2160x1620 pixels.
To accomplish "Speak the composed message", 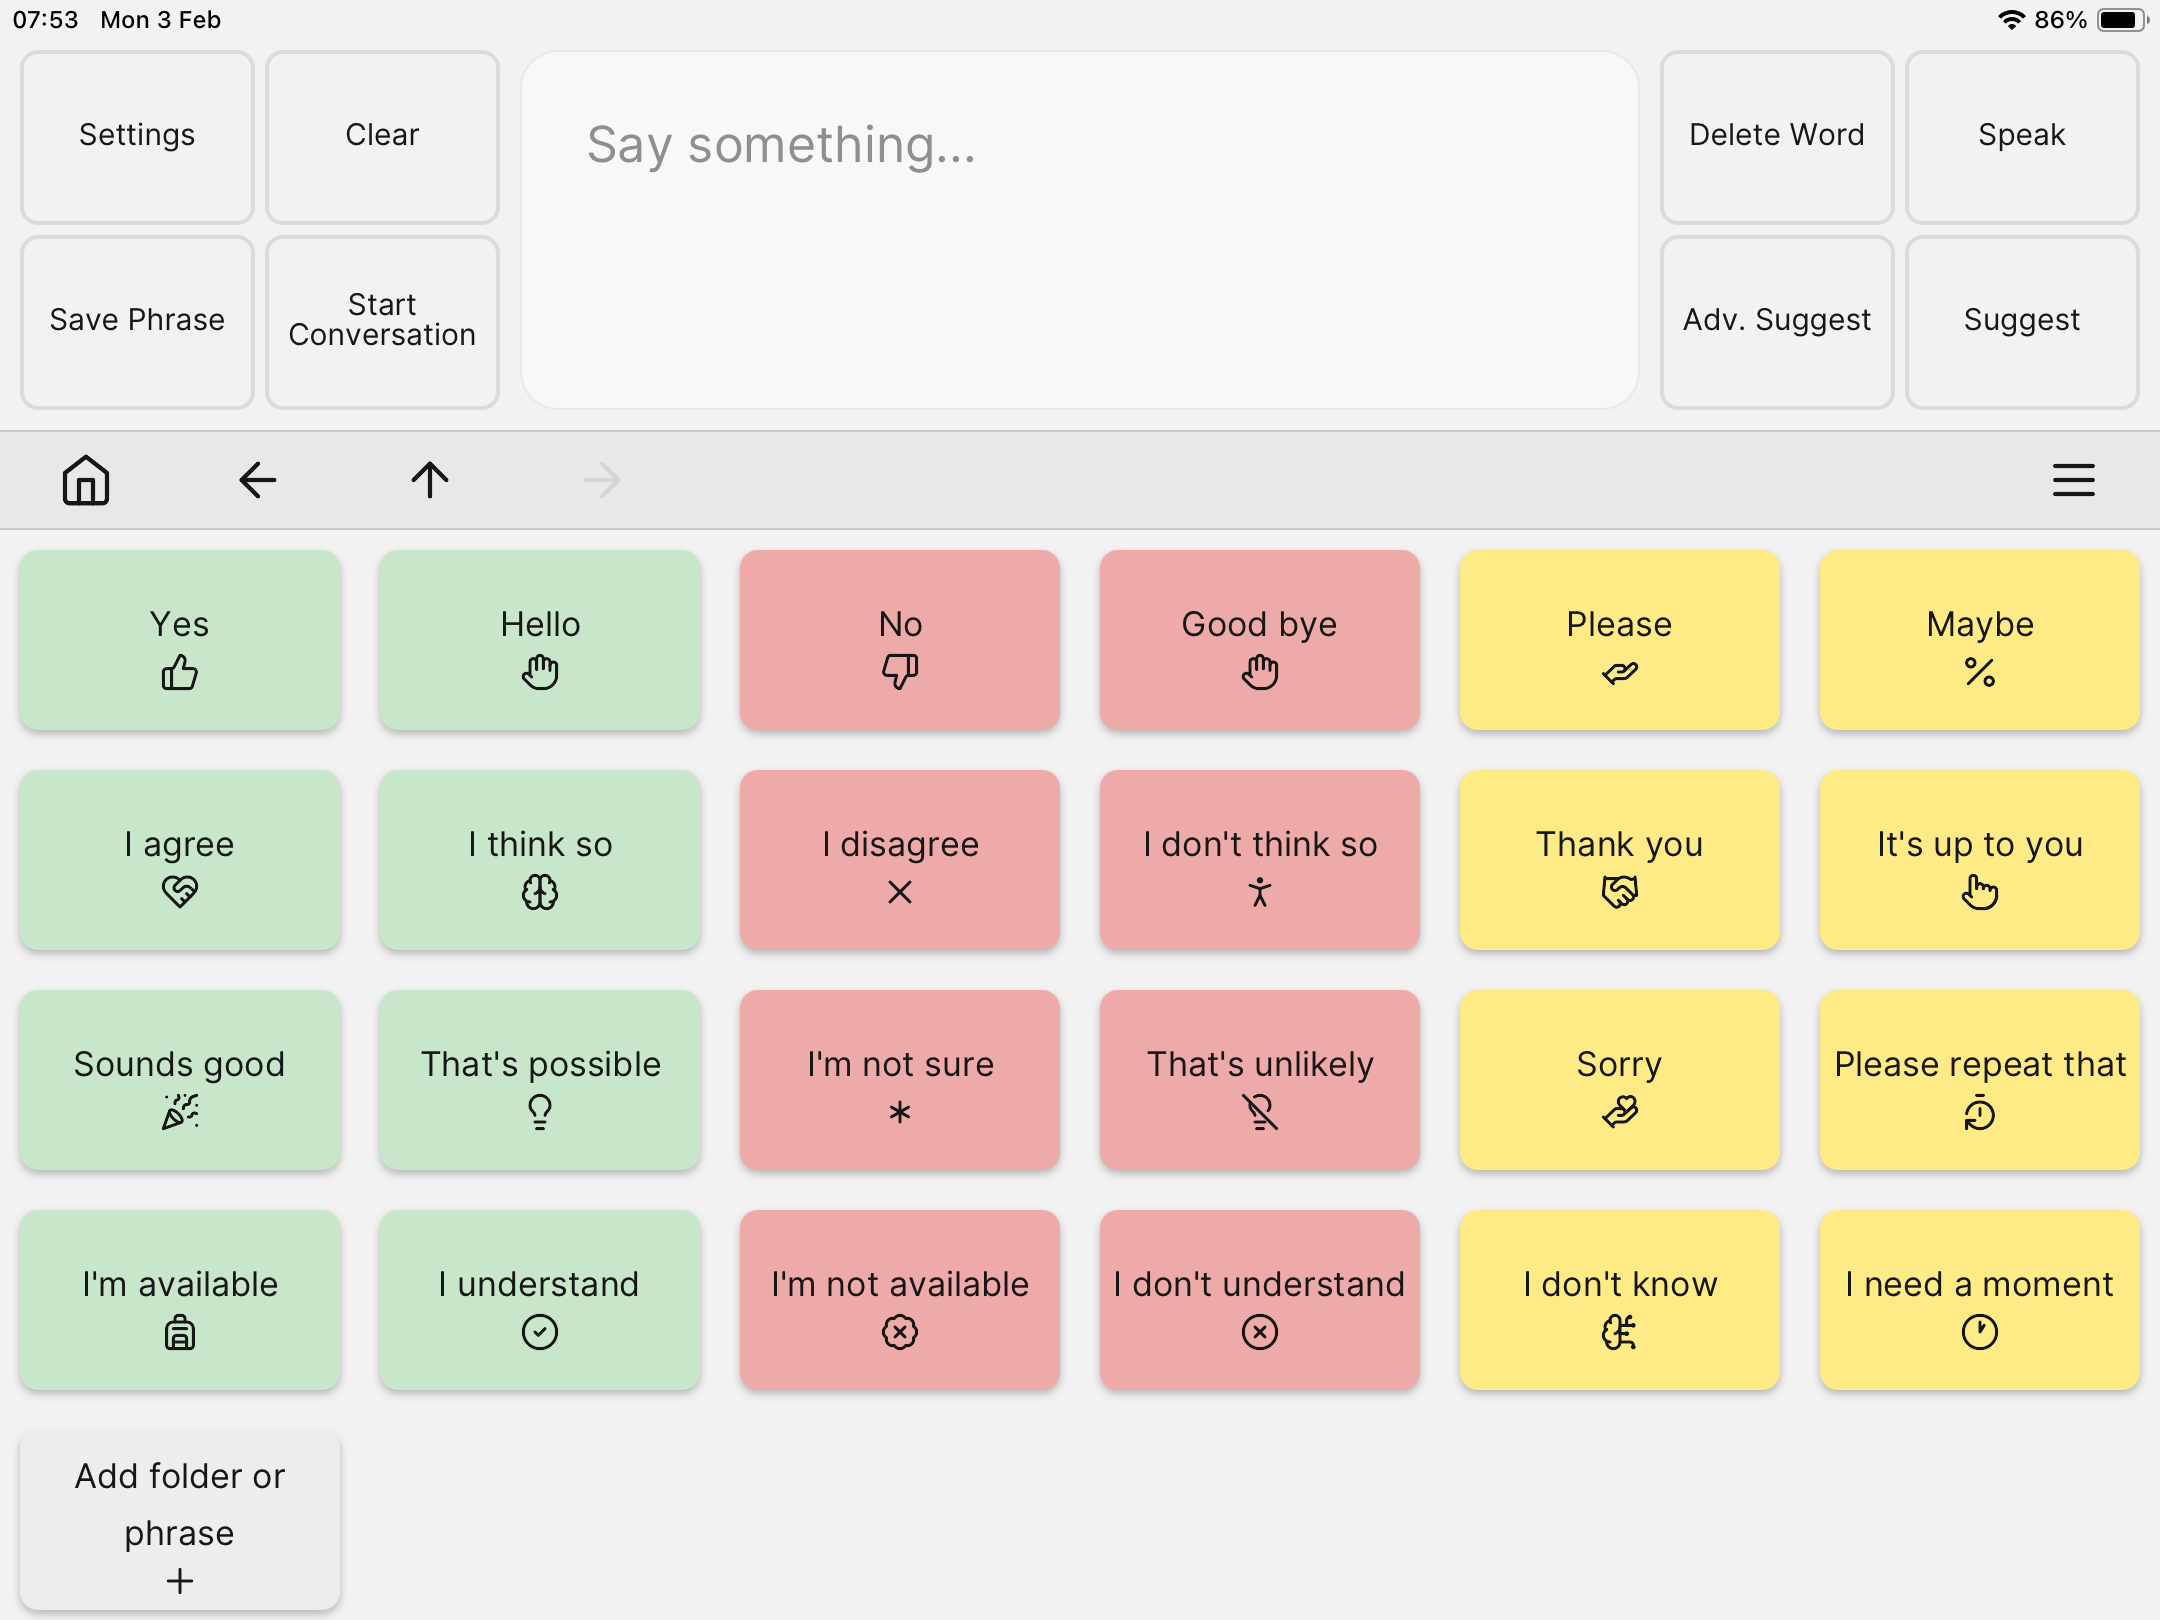I will coord(2022,137).
